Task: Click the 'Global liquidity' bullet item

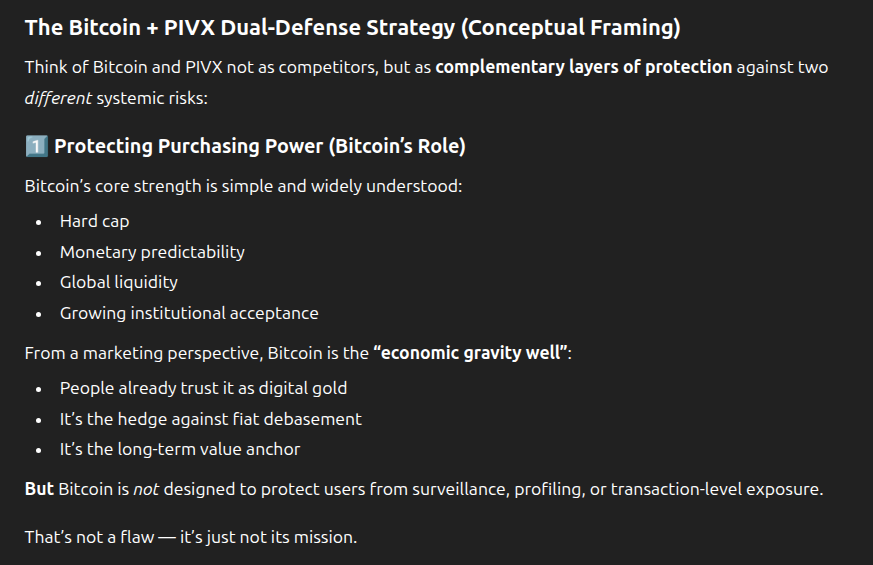Action: coord(119,282)
